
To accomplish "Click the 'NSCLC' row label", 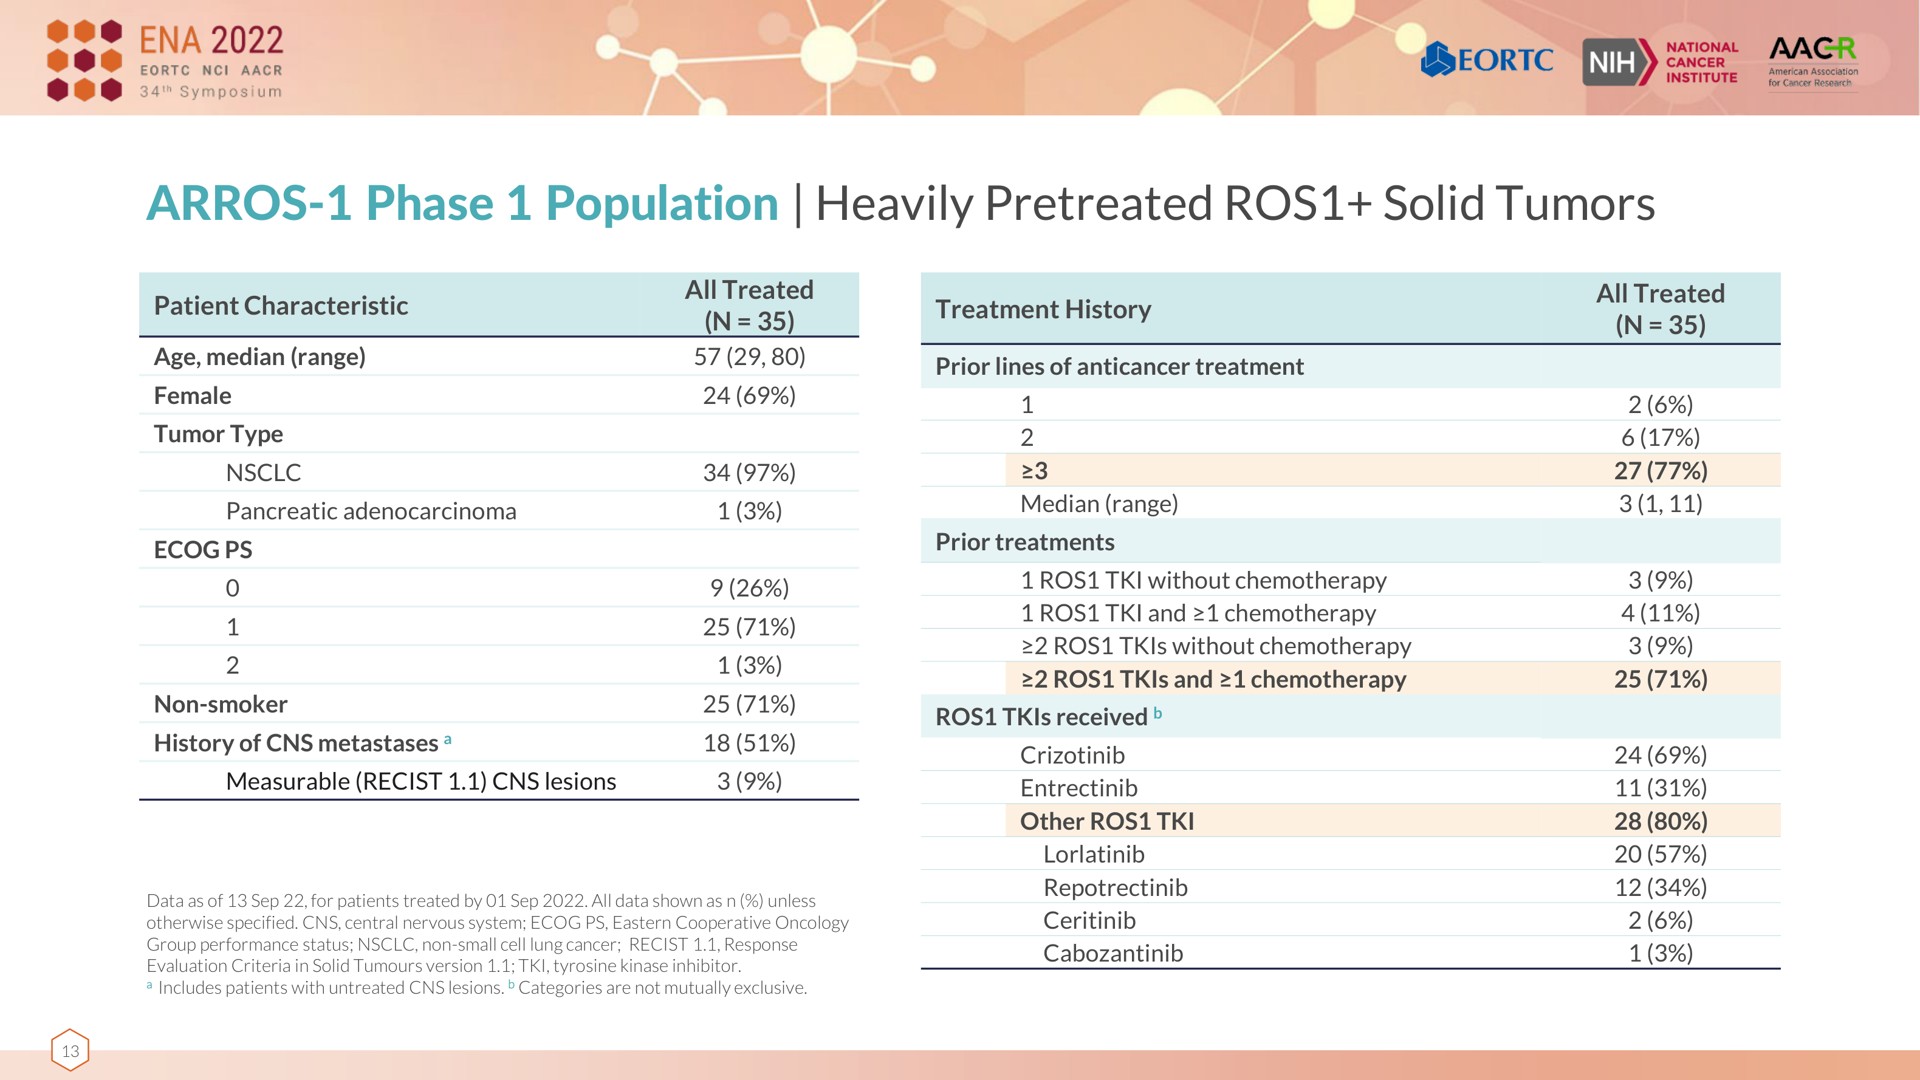I will (263, 473).
